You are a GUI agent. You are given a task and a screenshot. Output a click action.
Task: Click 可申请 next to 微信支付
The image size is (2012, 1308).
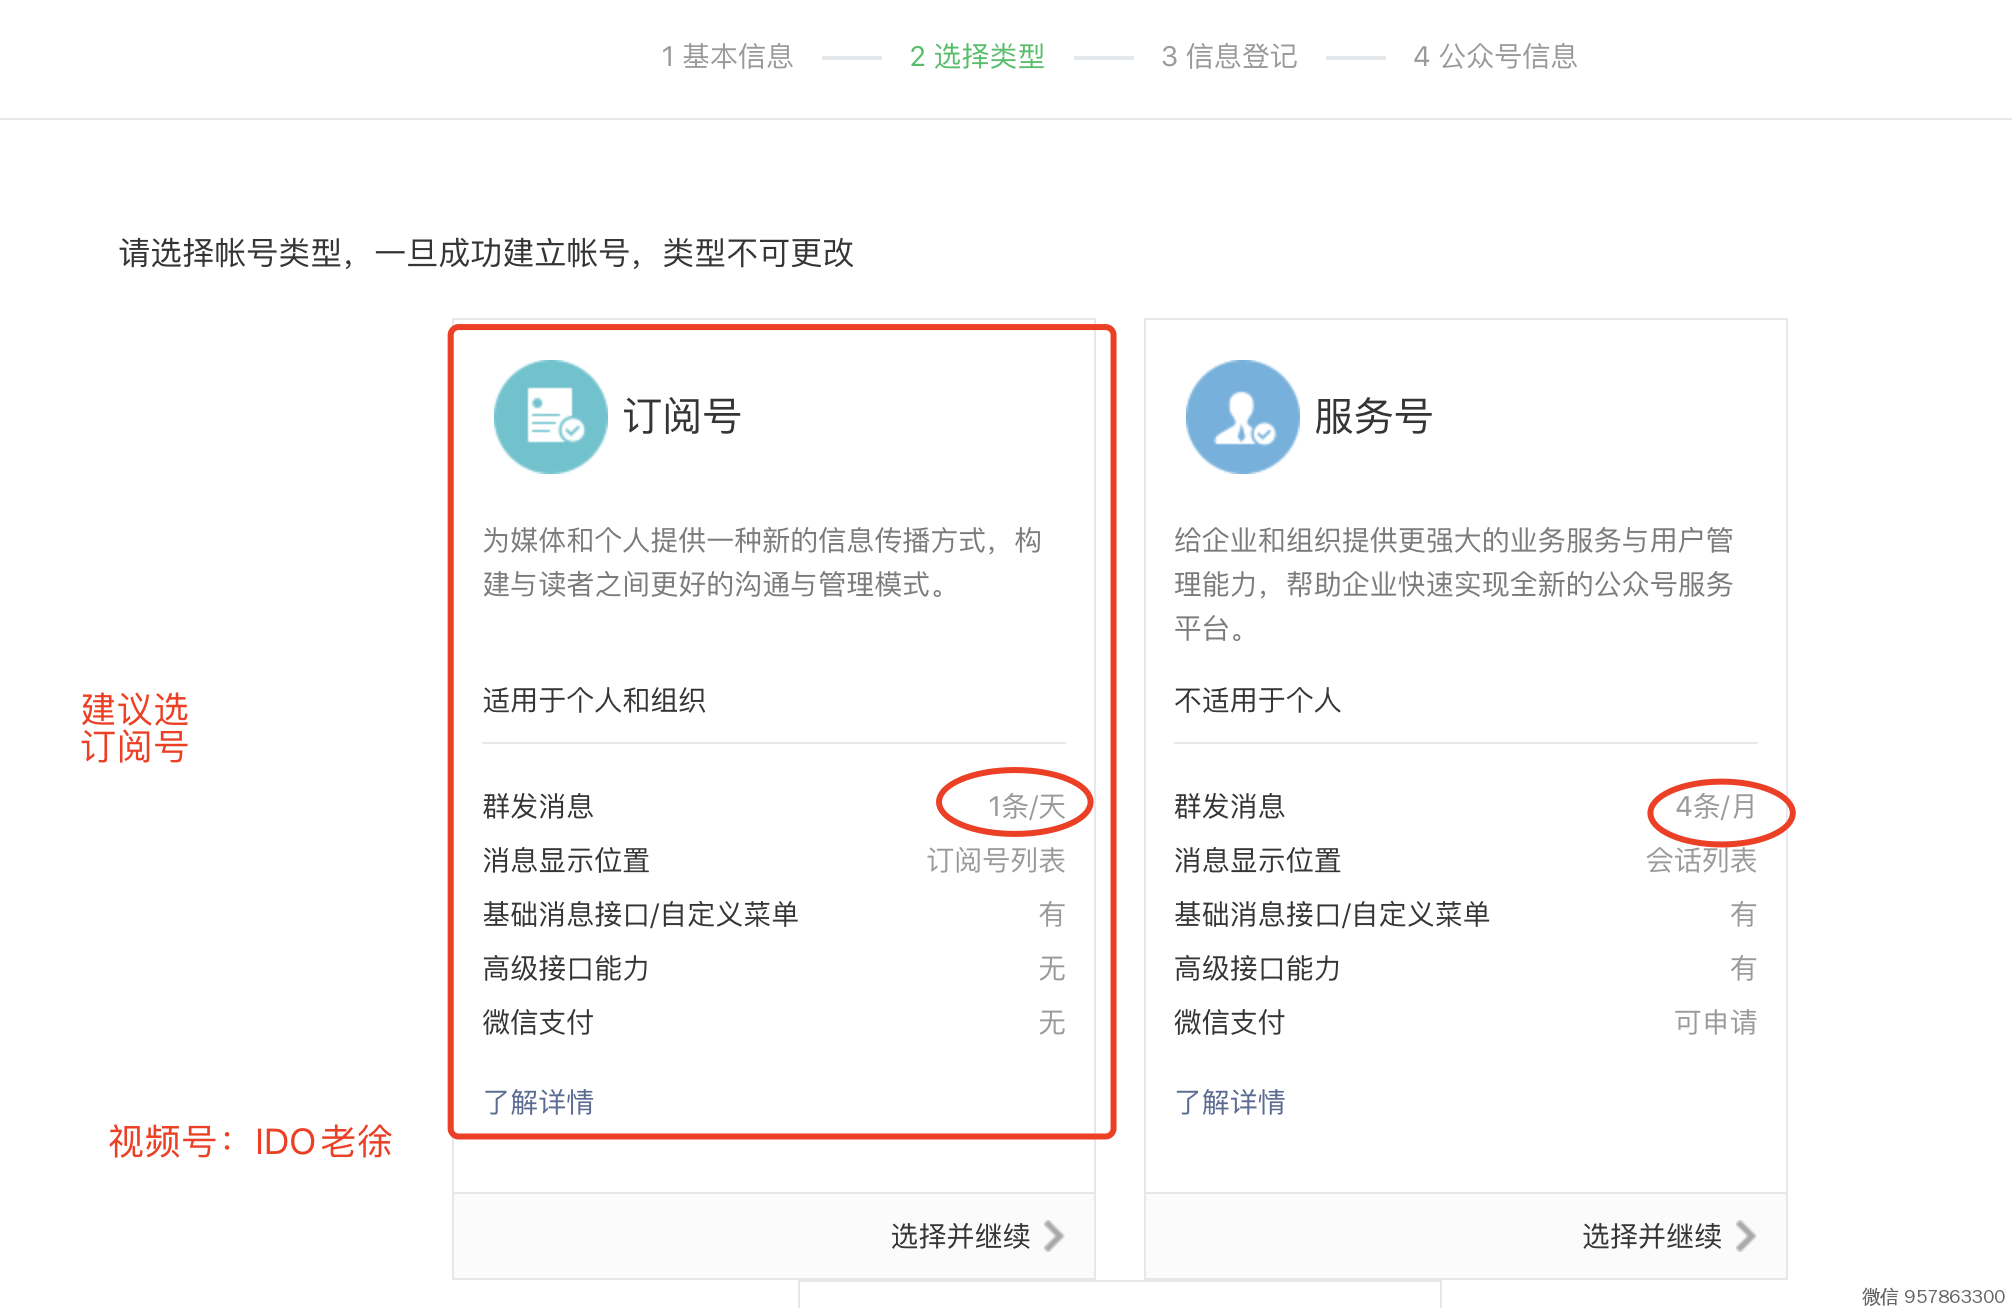point(1715,1022)
